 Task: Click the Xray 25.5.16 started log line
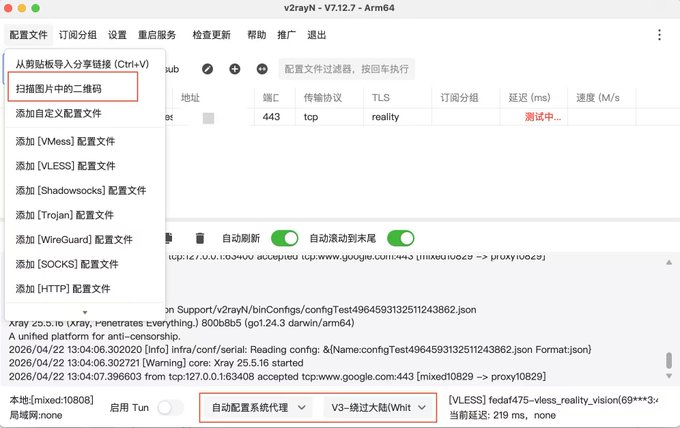click(156, 363)
